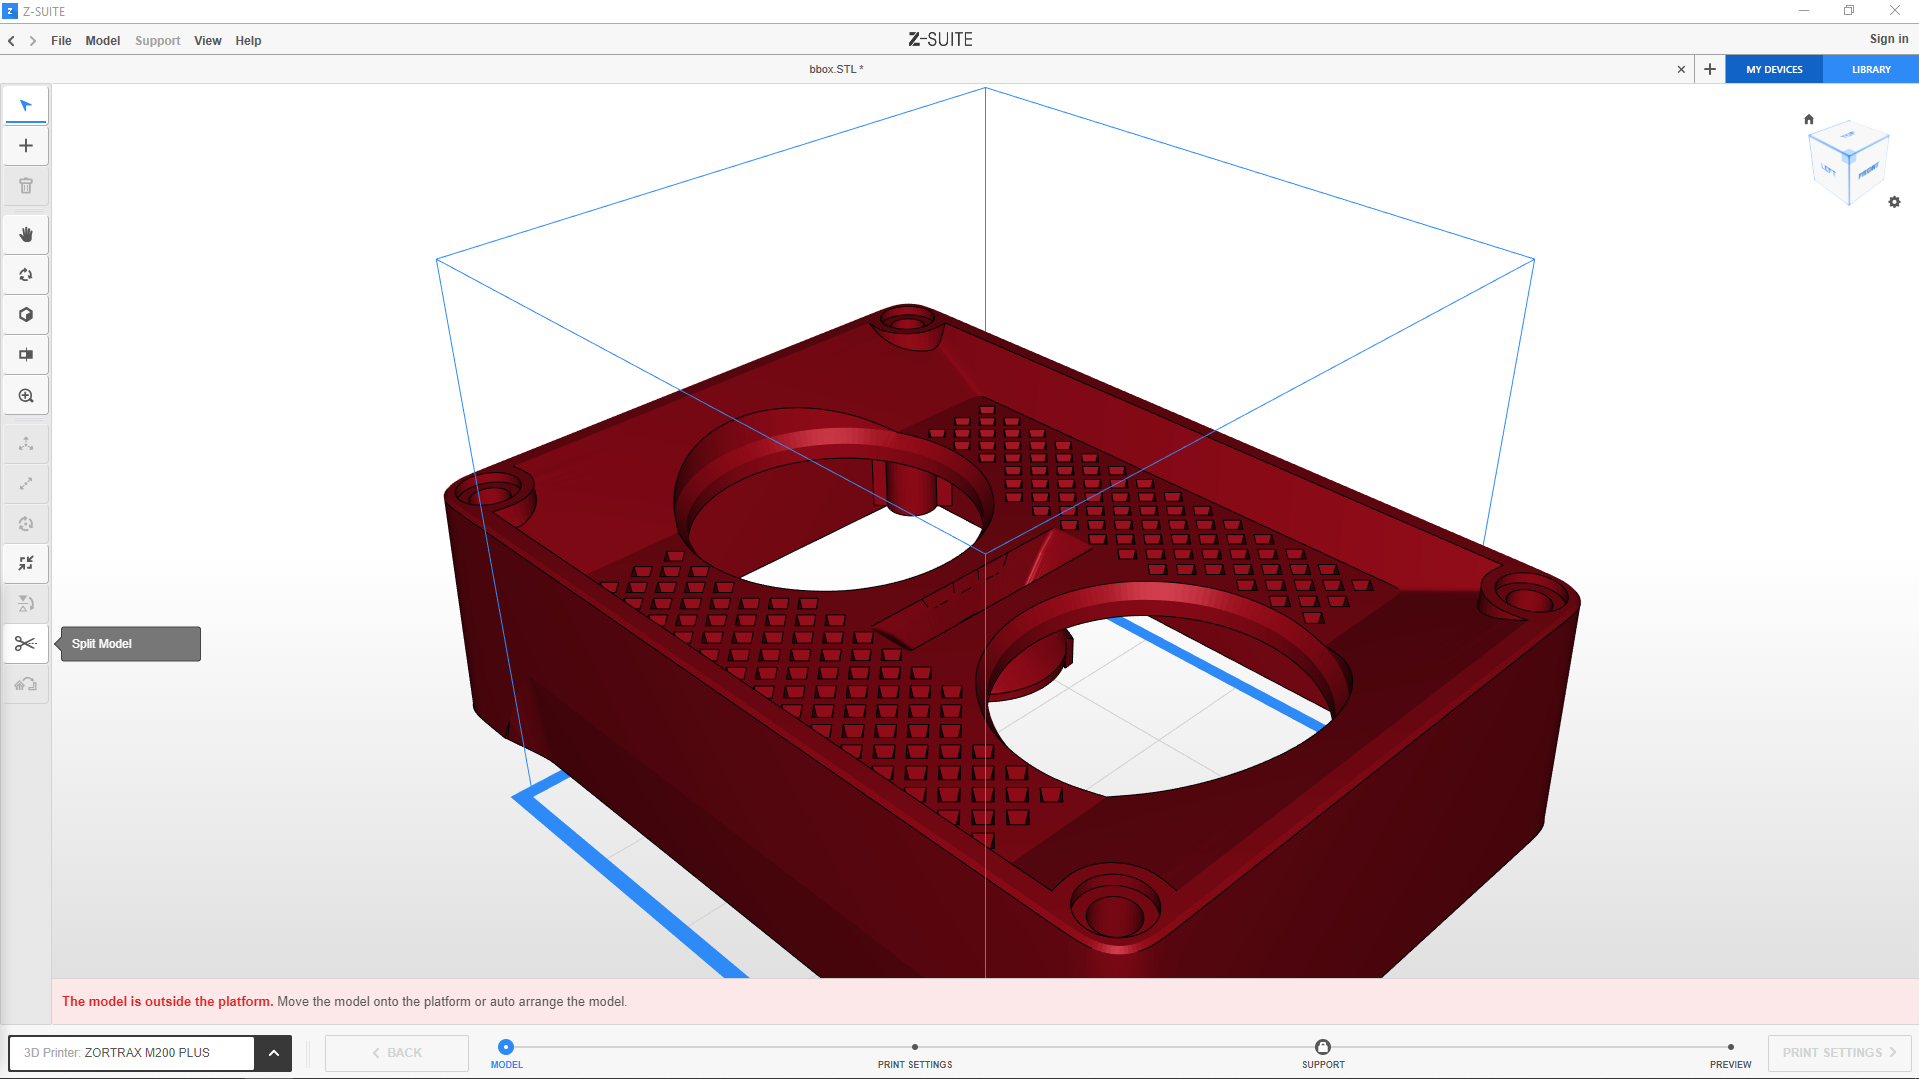Activate the hand pan tool
Viewport: 1919px width, 1079px height.
pos(26,235)
